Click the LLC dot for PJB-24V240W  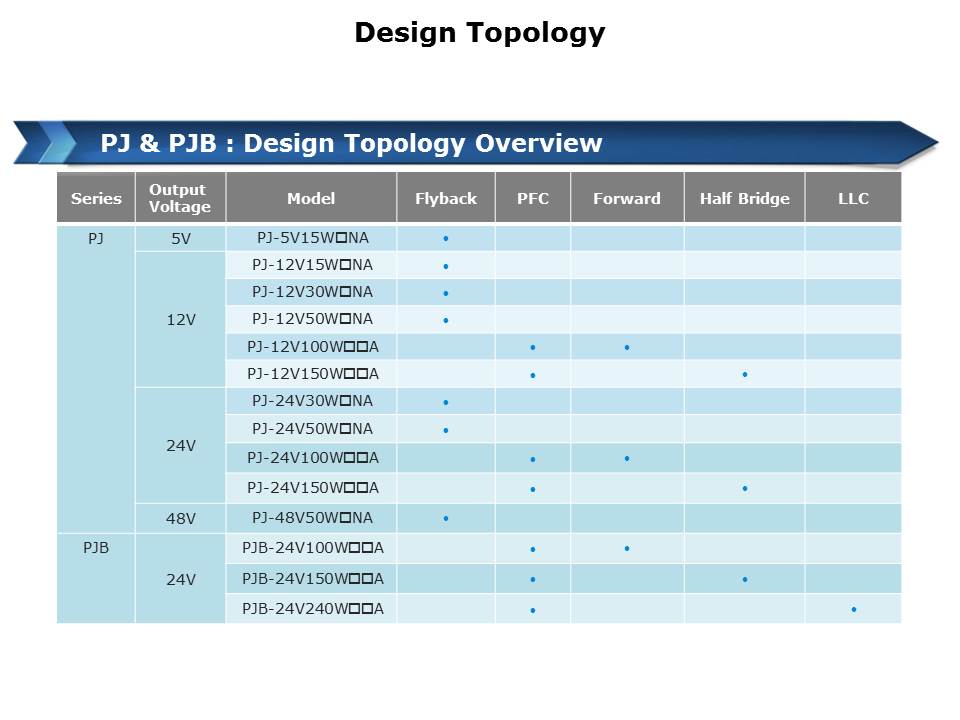(853, 608)
